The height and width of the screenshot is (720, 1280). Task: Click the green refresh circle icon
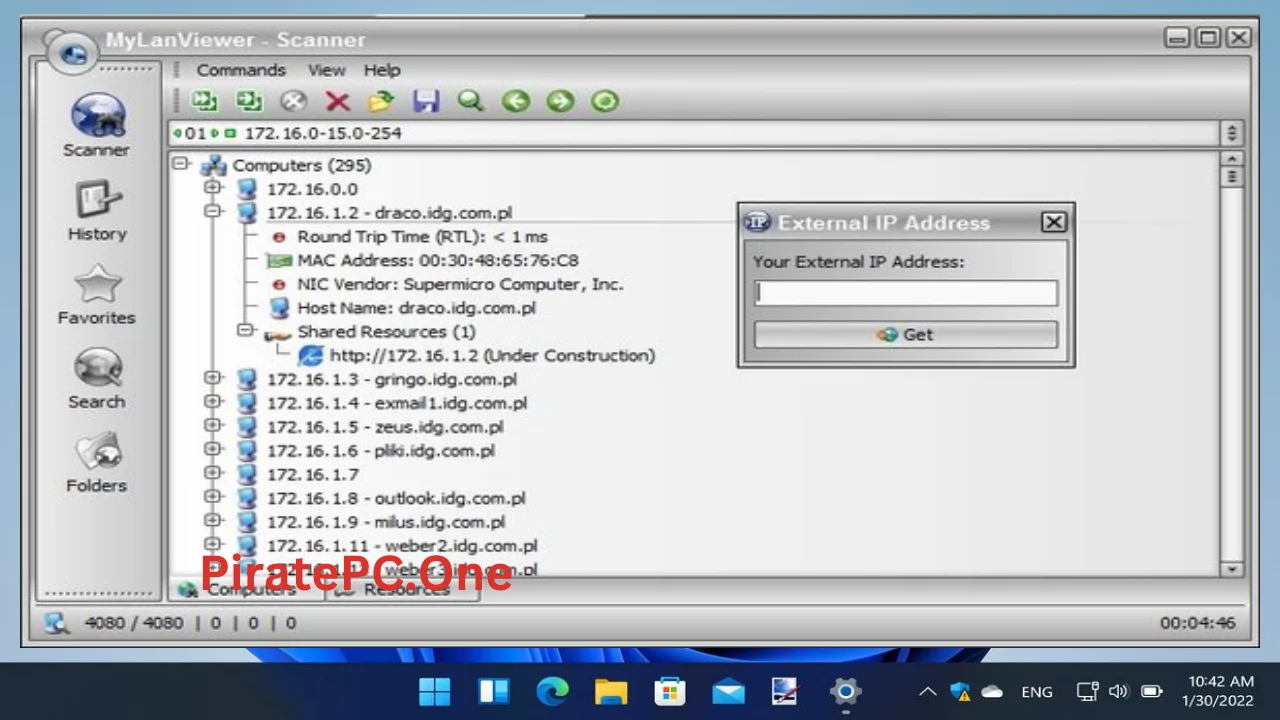point(605,101)
